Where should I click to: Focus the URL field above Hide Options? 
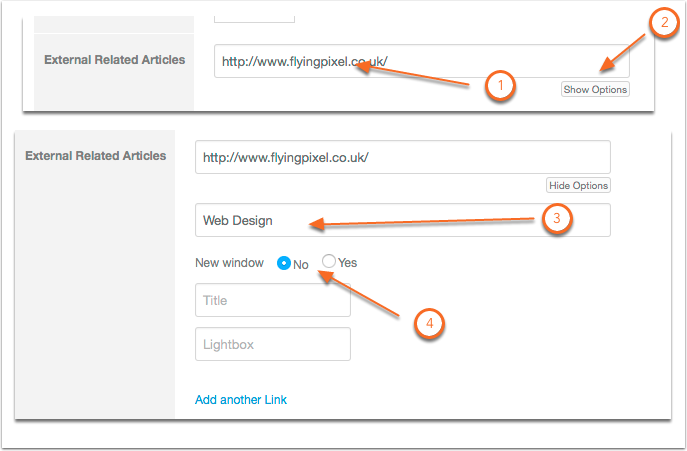[x=403, y=157]
